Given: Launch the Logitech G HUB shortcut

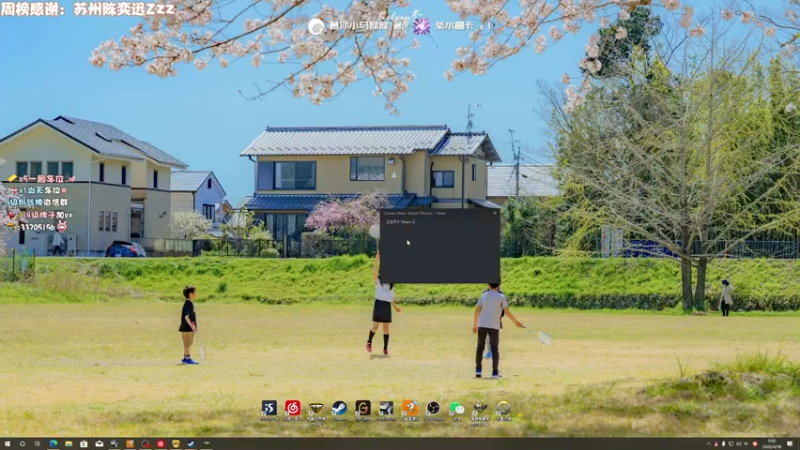Looking at the screenshot, I should pos(363,409).
